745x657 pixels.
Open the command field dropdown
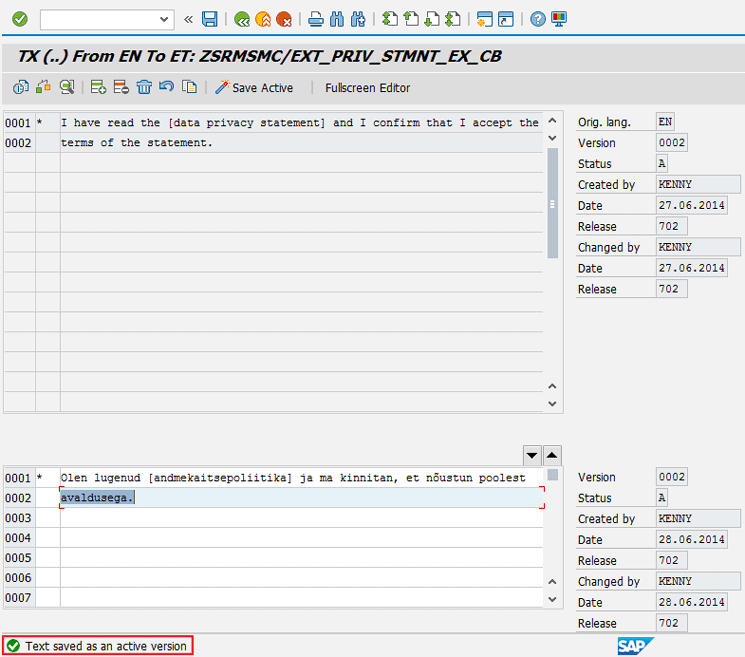click(165, 19)
